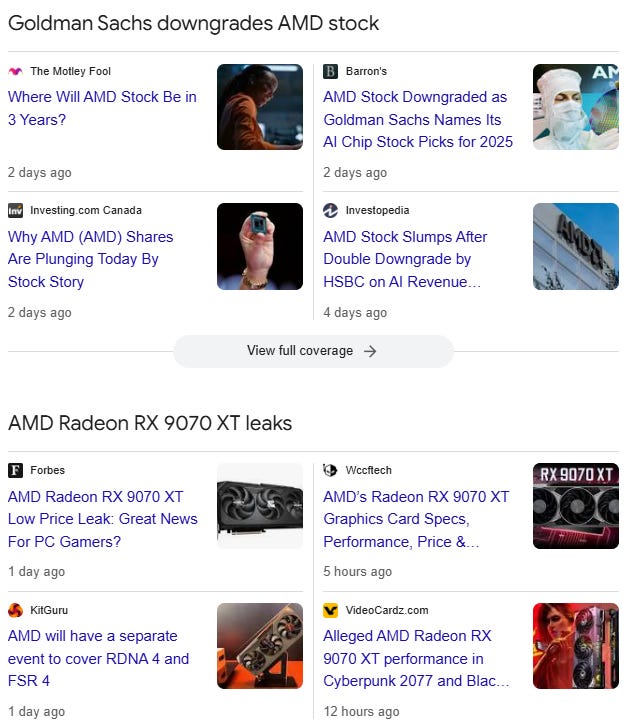Open VideoCardz Cyberpunk 2077 performance article
Screen dimensions: 631x723
(x=416, y=658)
